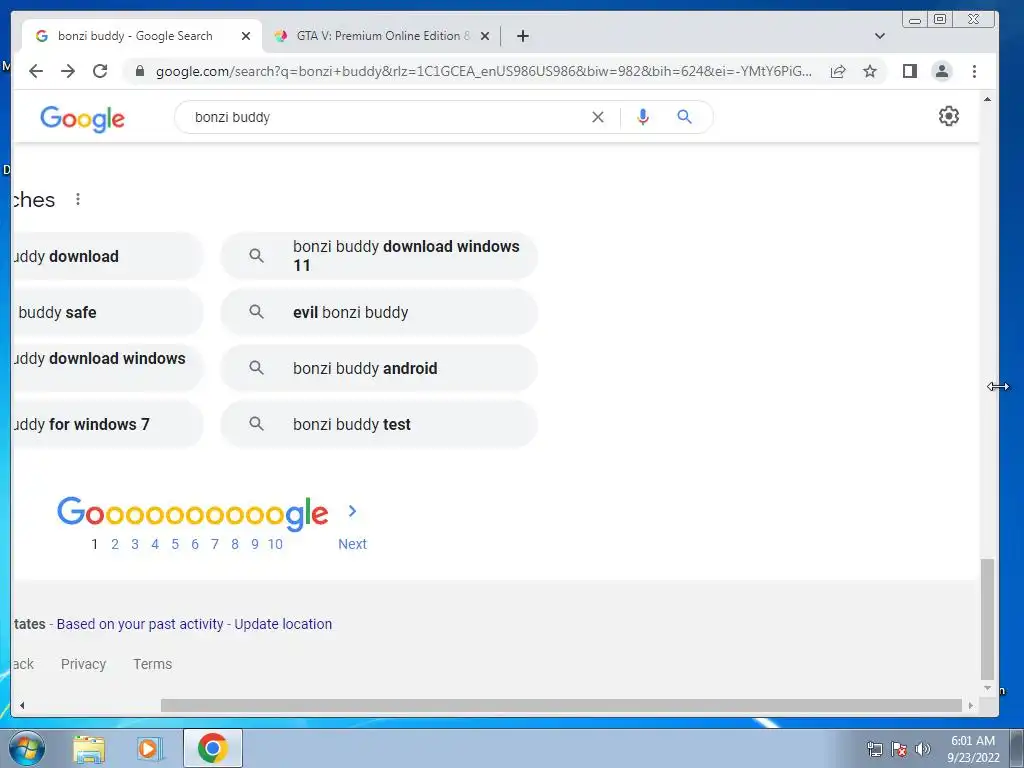Select the 'buddy safe' related search
Image resolution: width=1024 pixels, height=768 pixels.
(x=108, y=312)
